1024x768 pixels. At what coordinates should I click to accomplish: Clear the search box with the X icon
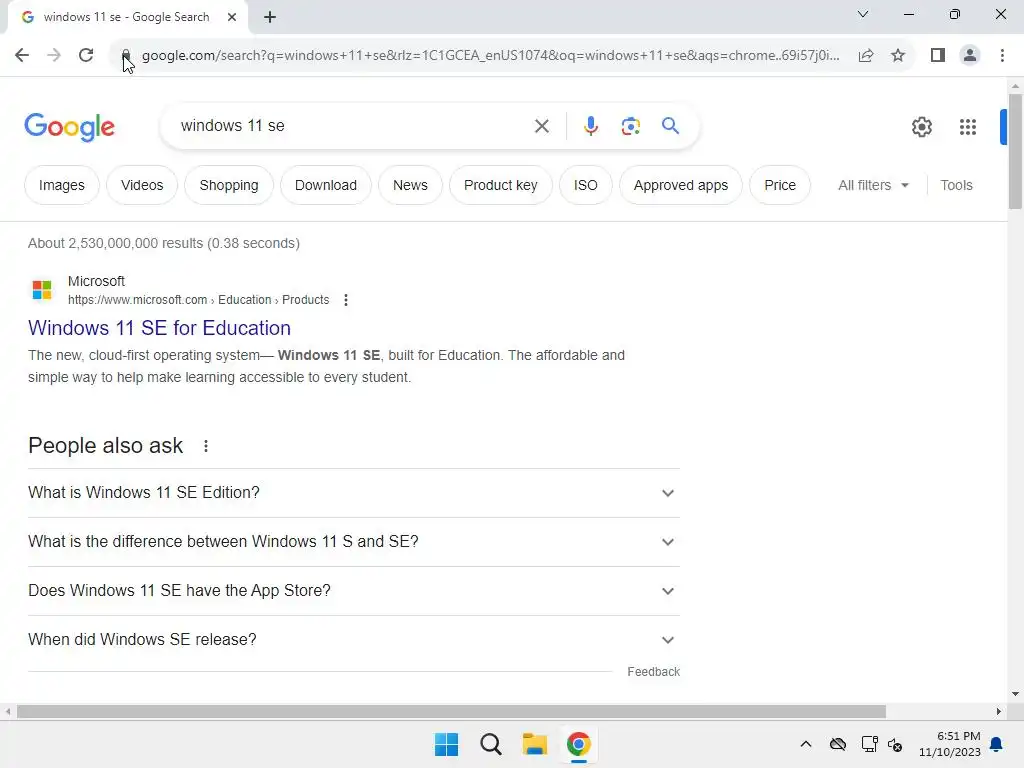[541, 126]
